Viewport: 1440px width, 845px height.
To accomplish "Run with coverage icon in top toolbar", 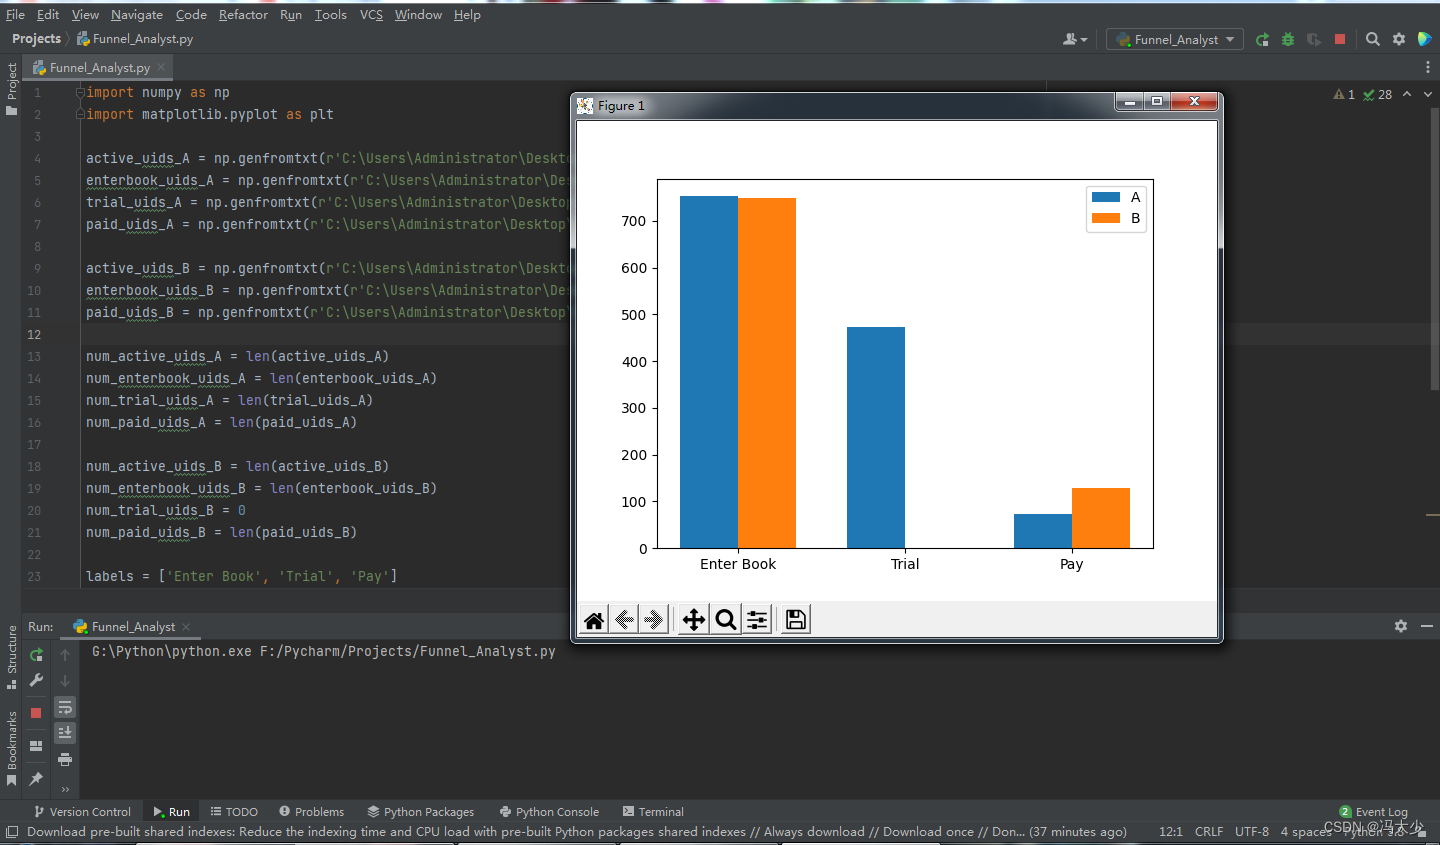I will (1314, 39).
